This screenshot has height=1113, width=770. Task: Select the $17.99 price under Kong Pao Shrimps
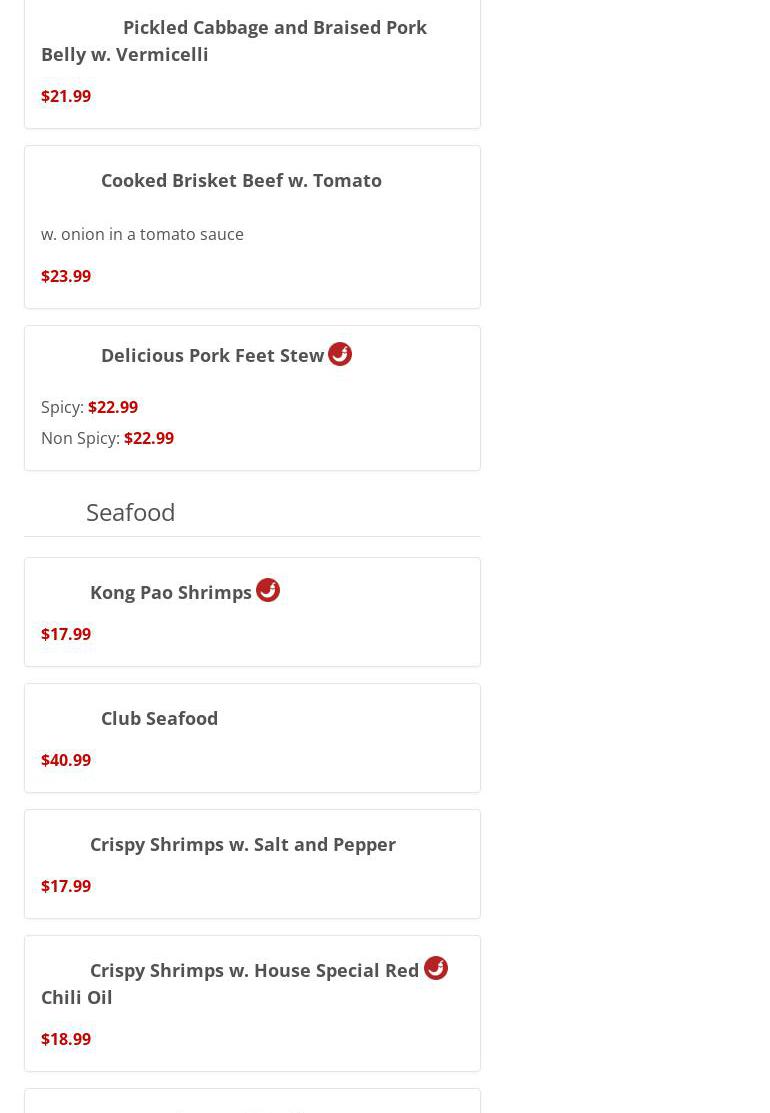pyautogui.click(x=66, y=634)
